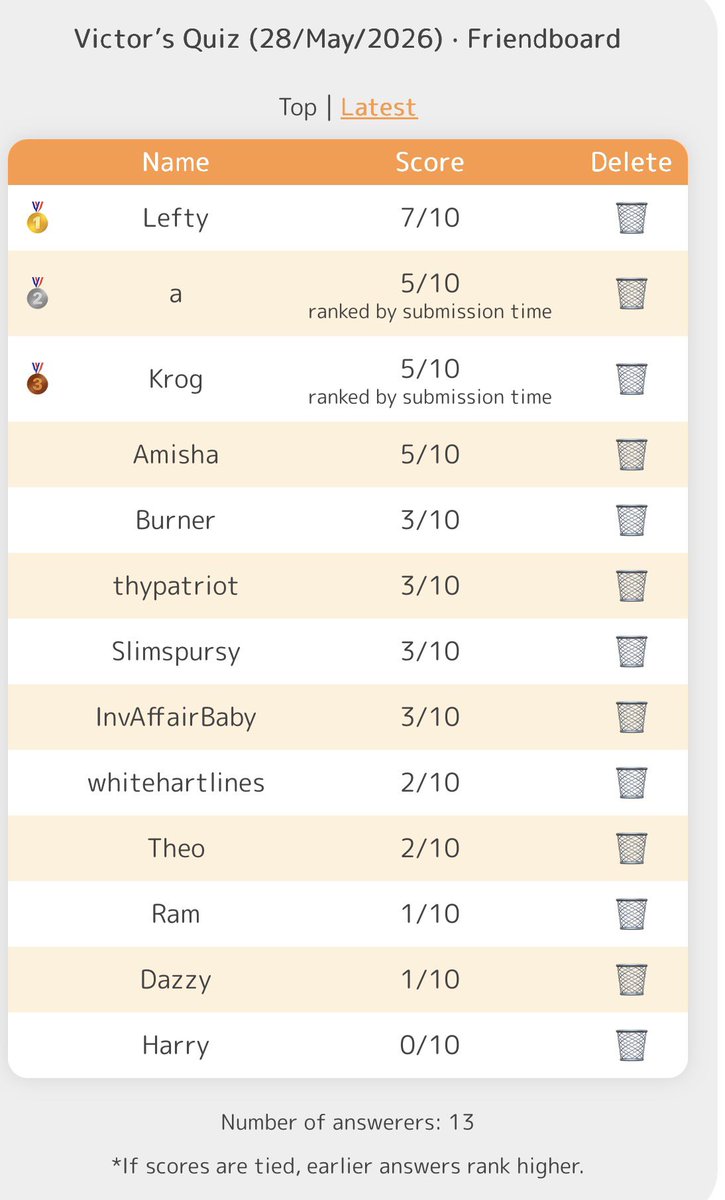Click the Name column header
The width and height of the screenshot is (725, 1200).
click(x=176, y=162)
